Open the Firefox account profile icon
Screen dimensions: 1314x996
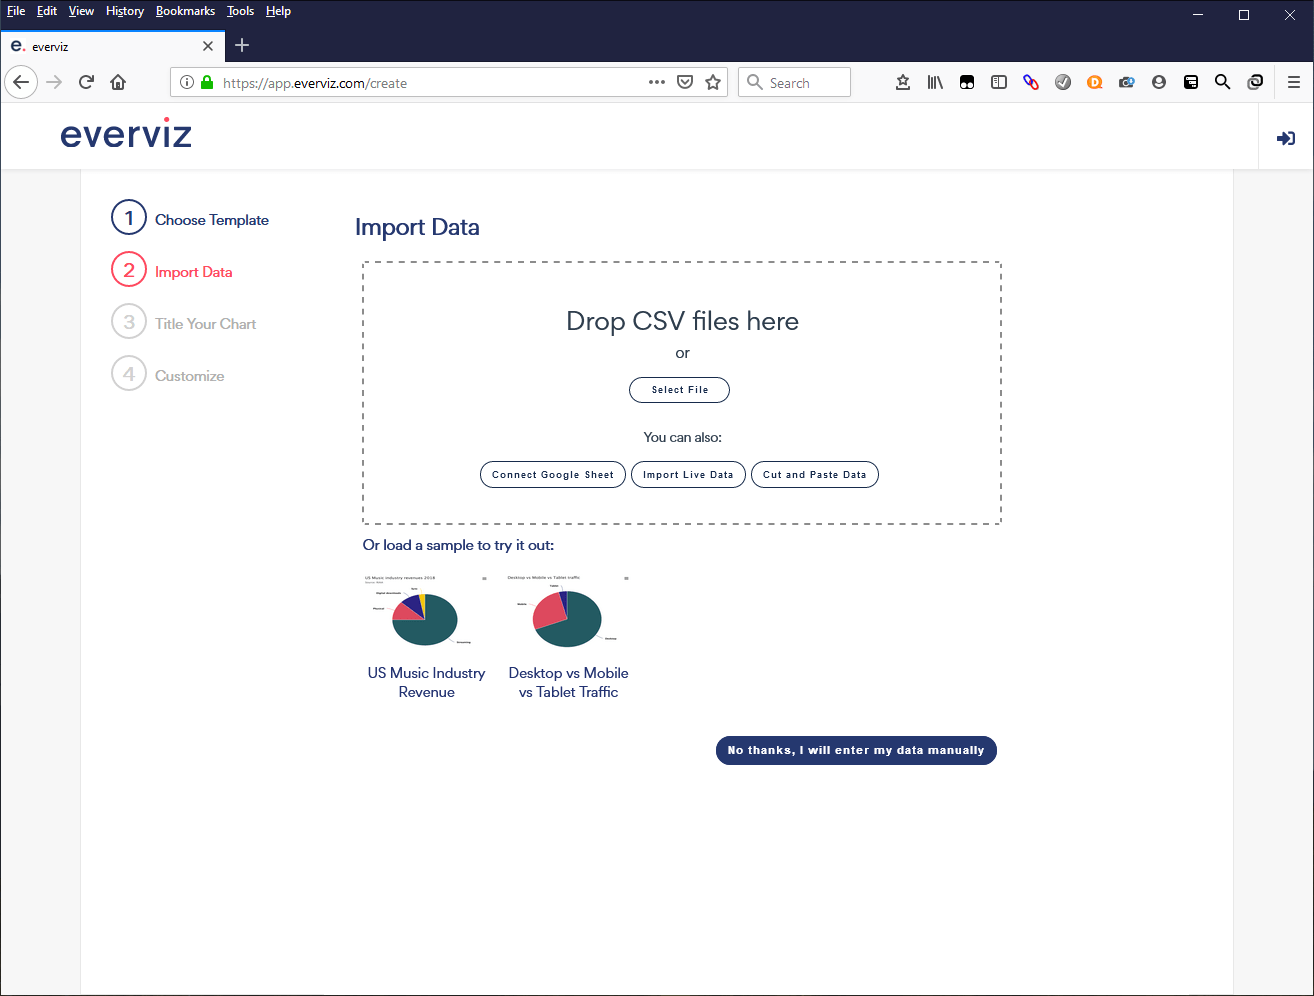1159,81
